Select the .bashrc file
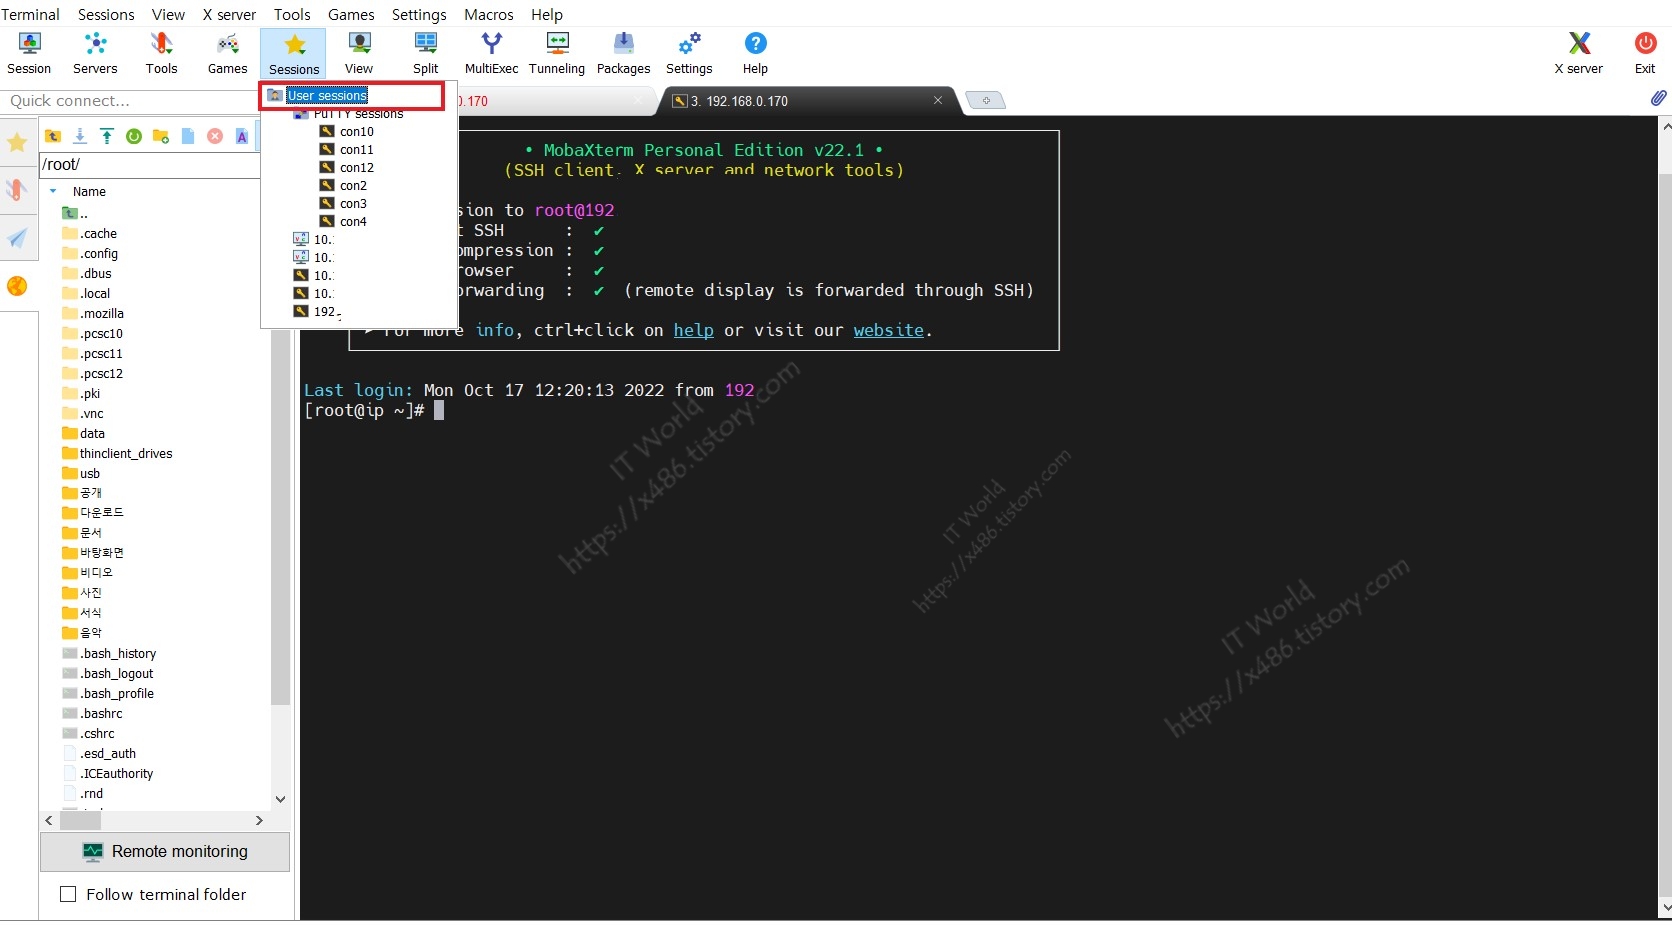Image resolution: width=1672 pixels, height=925 pixels. (101, 713)
